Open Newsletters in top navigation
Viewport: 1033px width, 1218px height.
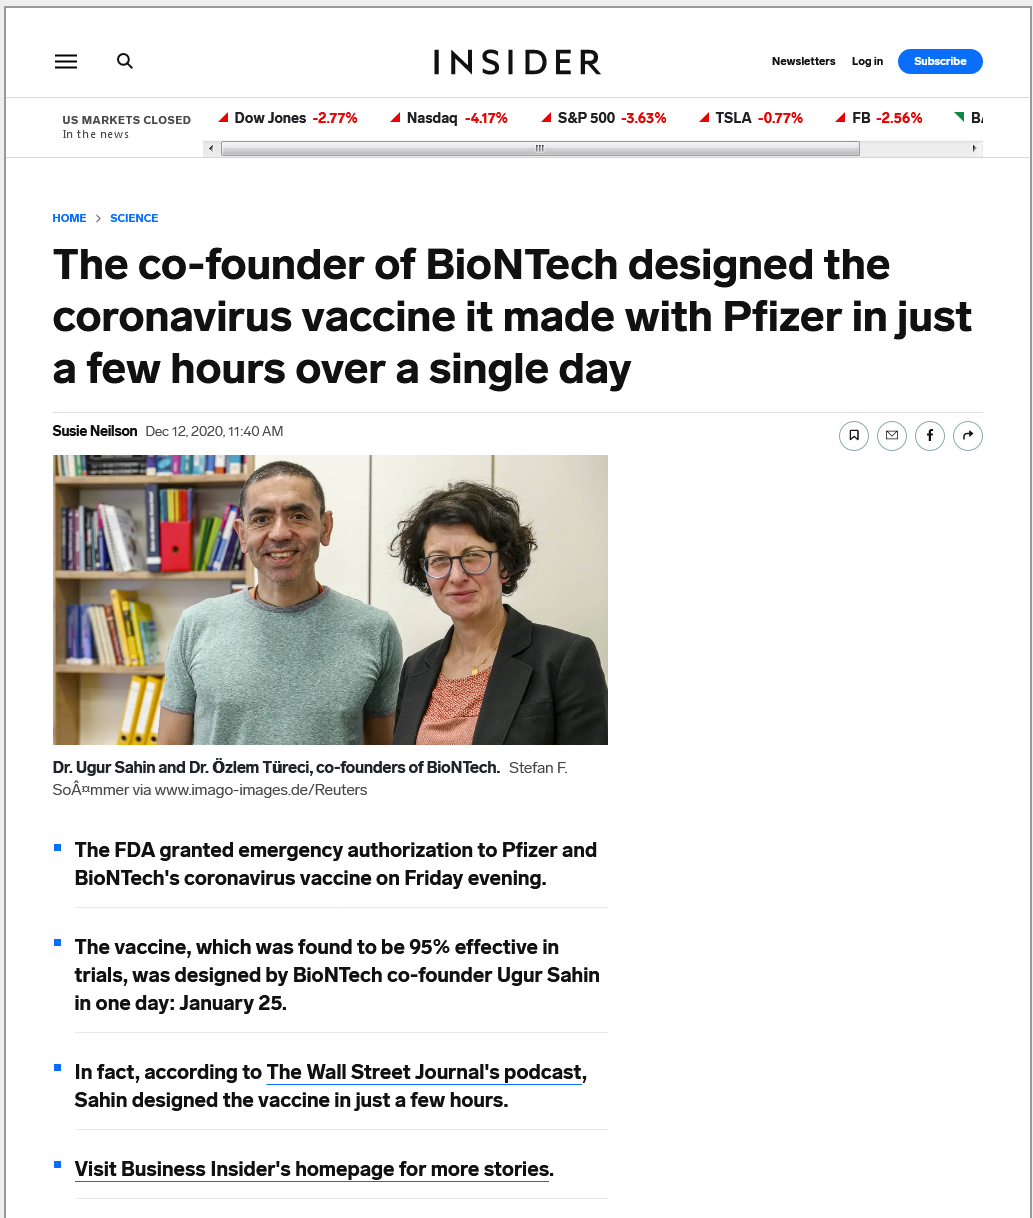[x=803, y=61]
